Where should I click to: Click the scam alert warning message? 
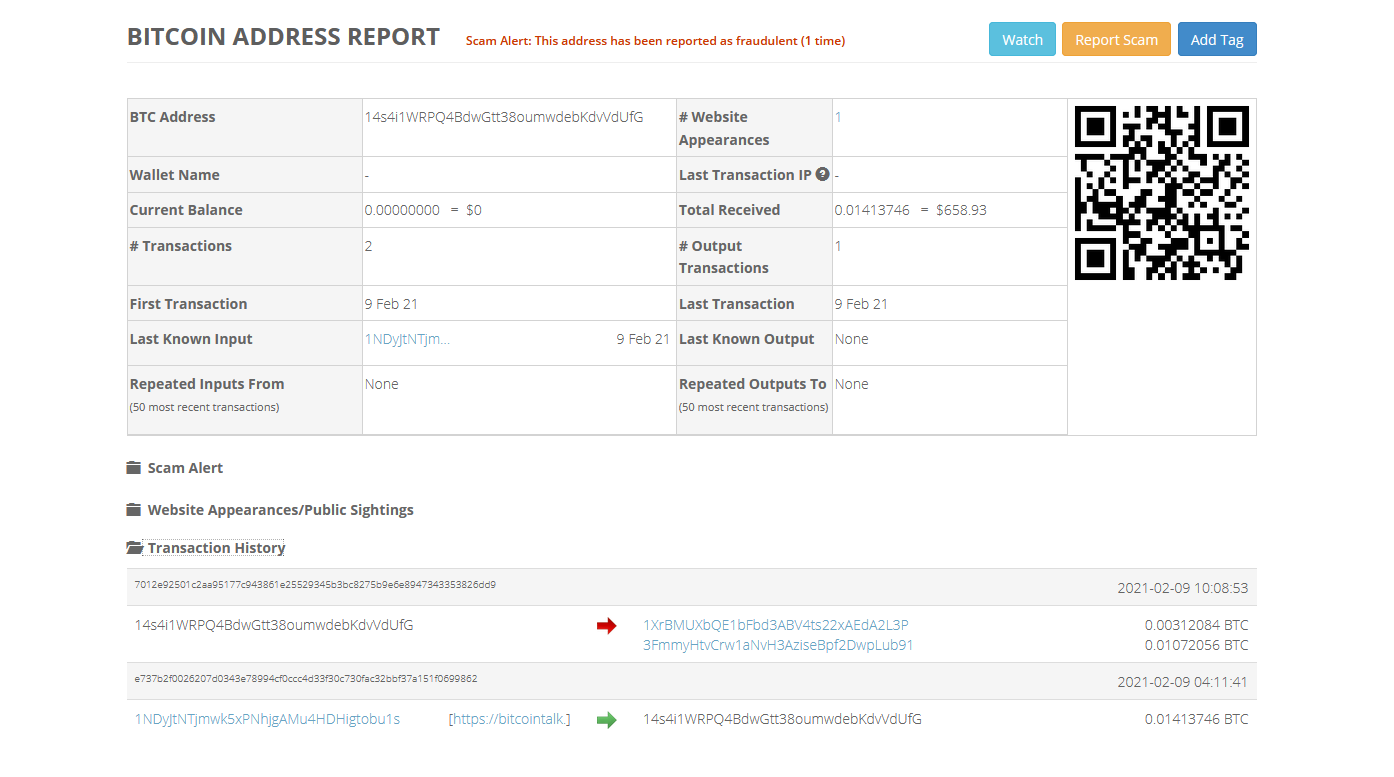655,41
